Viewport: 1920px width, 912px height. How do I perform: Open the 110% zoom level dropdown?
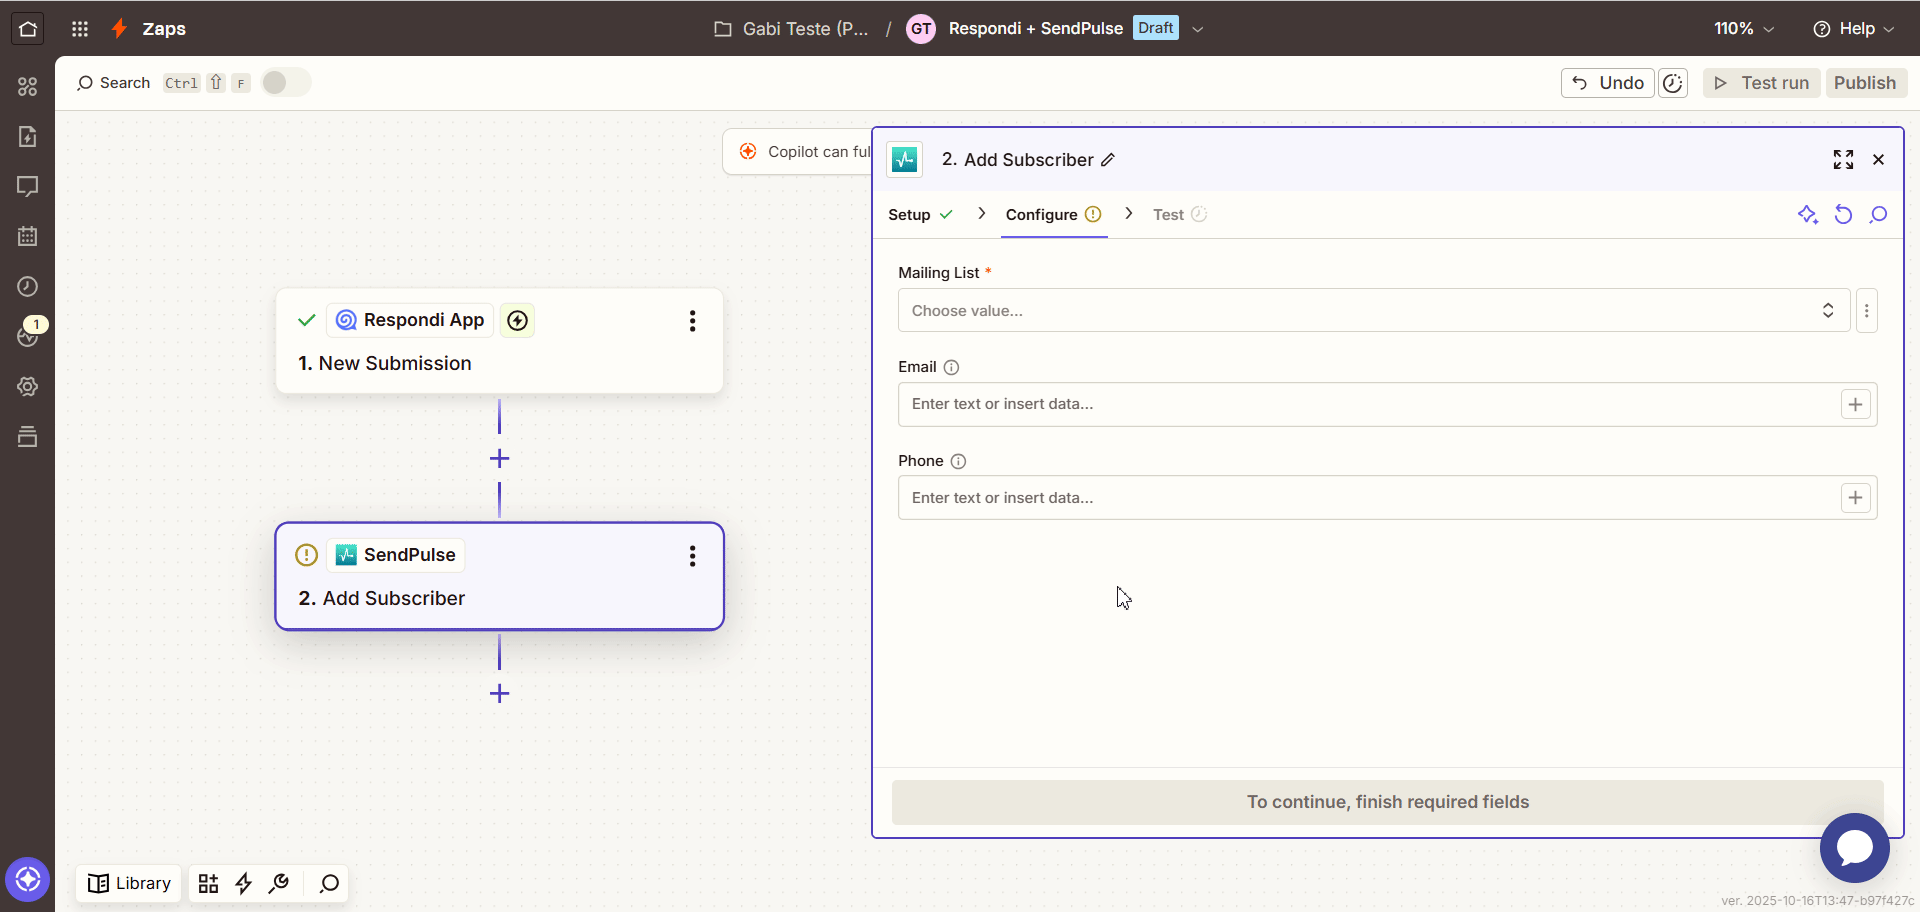[x=1744, y=29]
